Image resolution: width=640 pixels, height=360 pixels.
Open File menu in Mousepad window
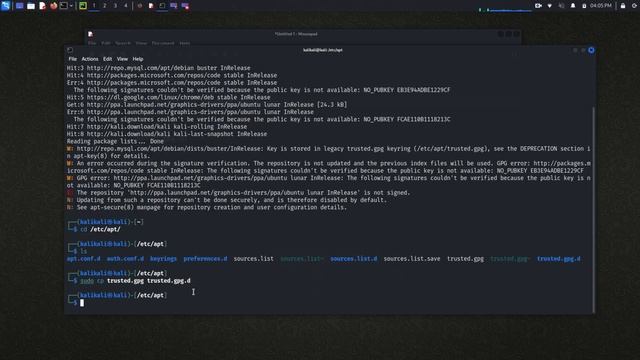[x=92, y=43]
